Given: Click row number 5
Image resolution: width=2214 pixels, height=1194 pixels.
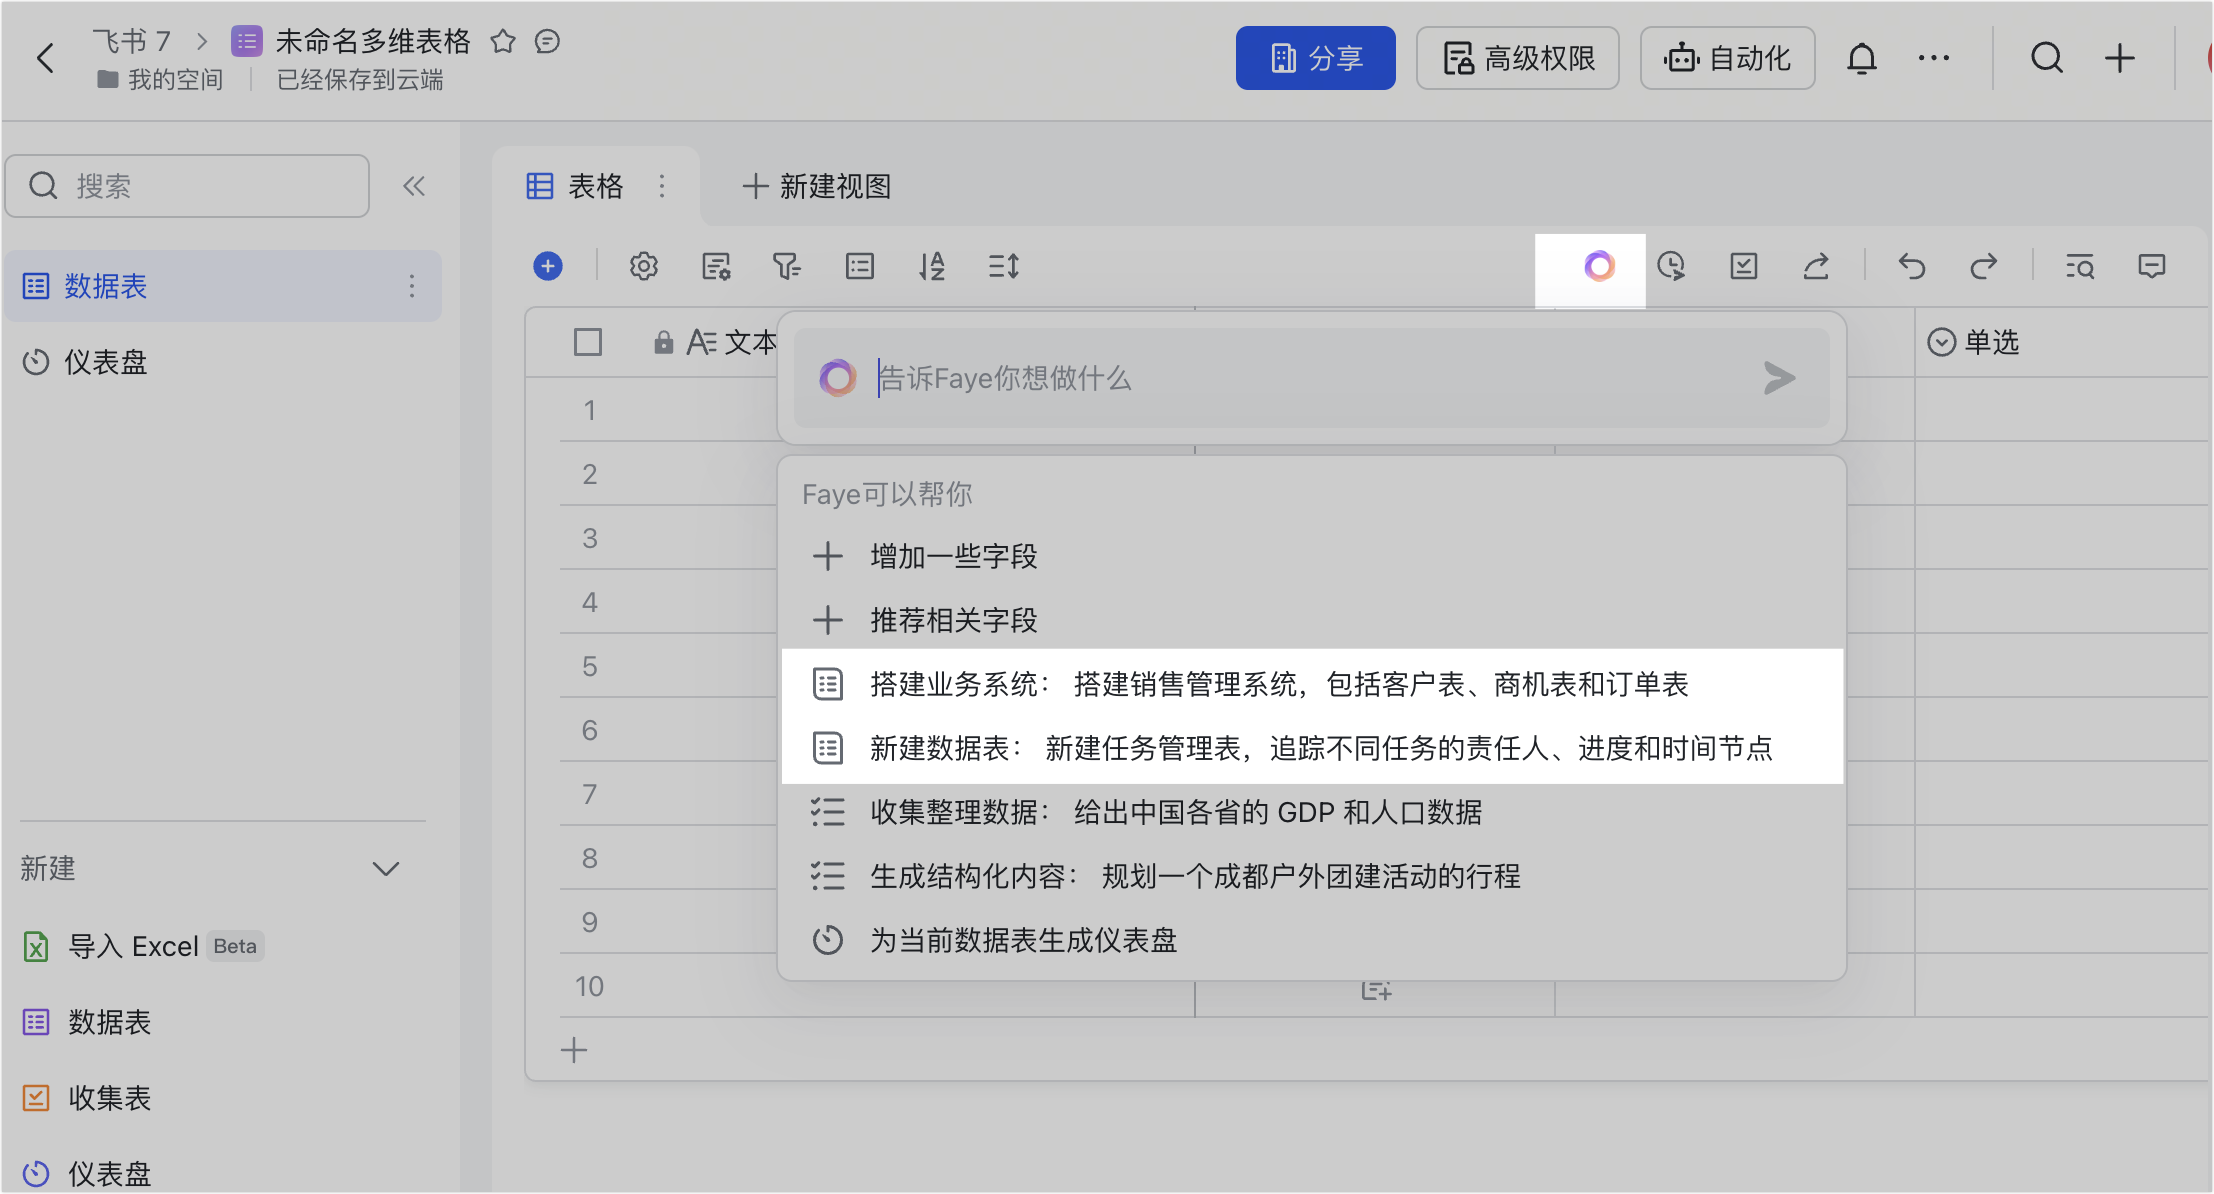Looking at the screenshot, I should 590,666.
